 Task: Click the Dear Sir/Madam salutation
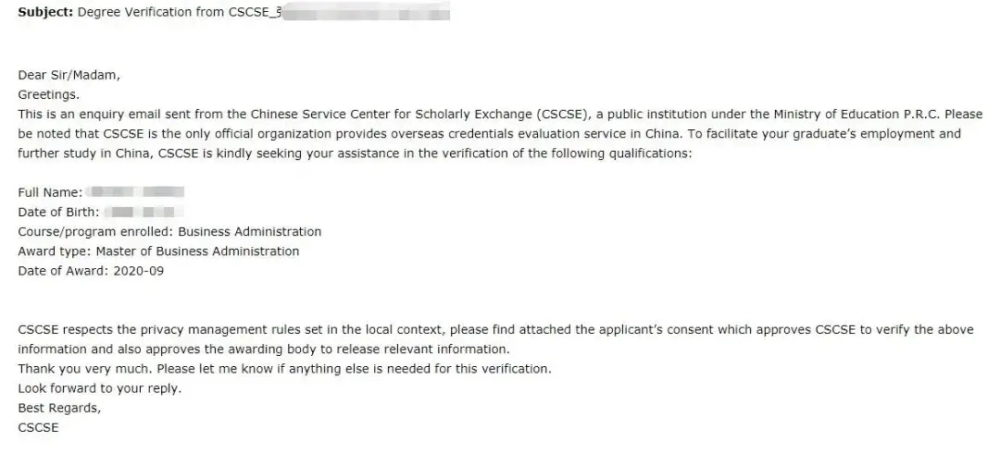pos(69,75)
